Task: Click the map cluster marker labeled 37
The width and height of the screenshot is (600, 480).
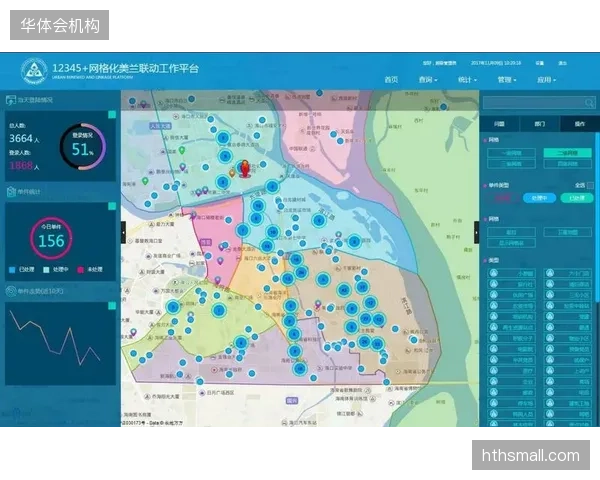Action: [x=362, y=286]
